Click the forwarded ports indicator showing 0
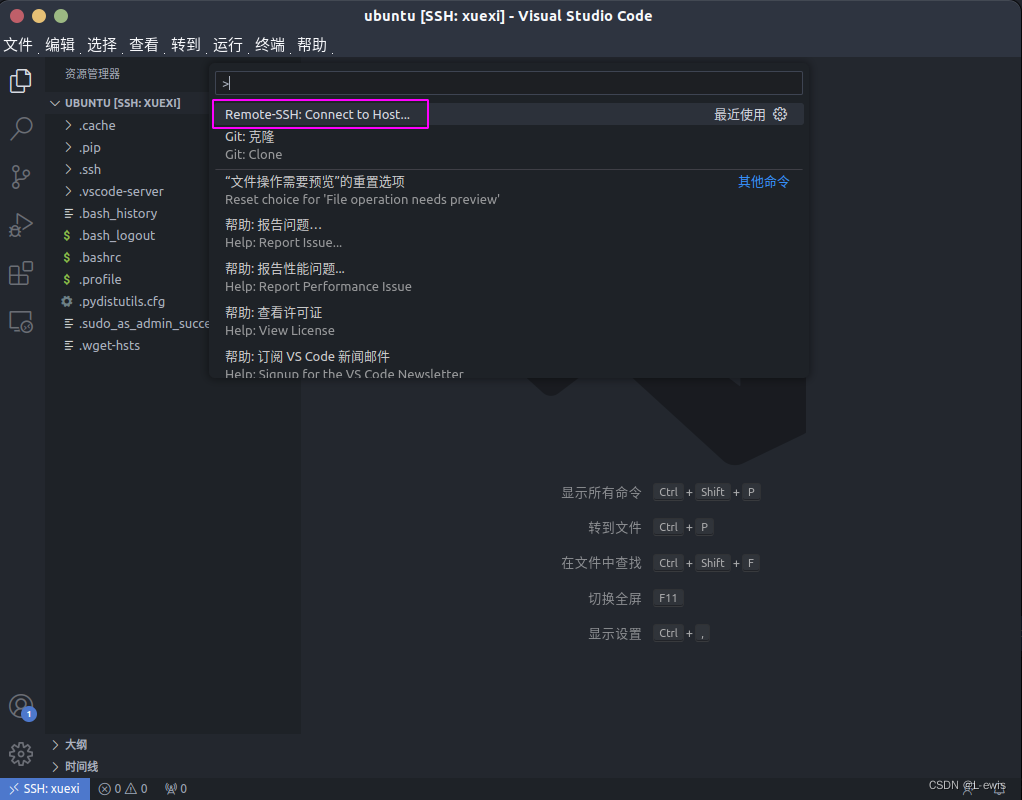Screen dimensions: 1022x800 174,788
